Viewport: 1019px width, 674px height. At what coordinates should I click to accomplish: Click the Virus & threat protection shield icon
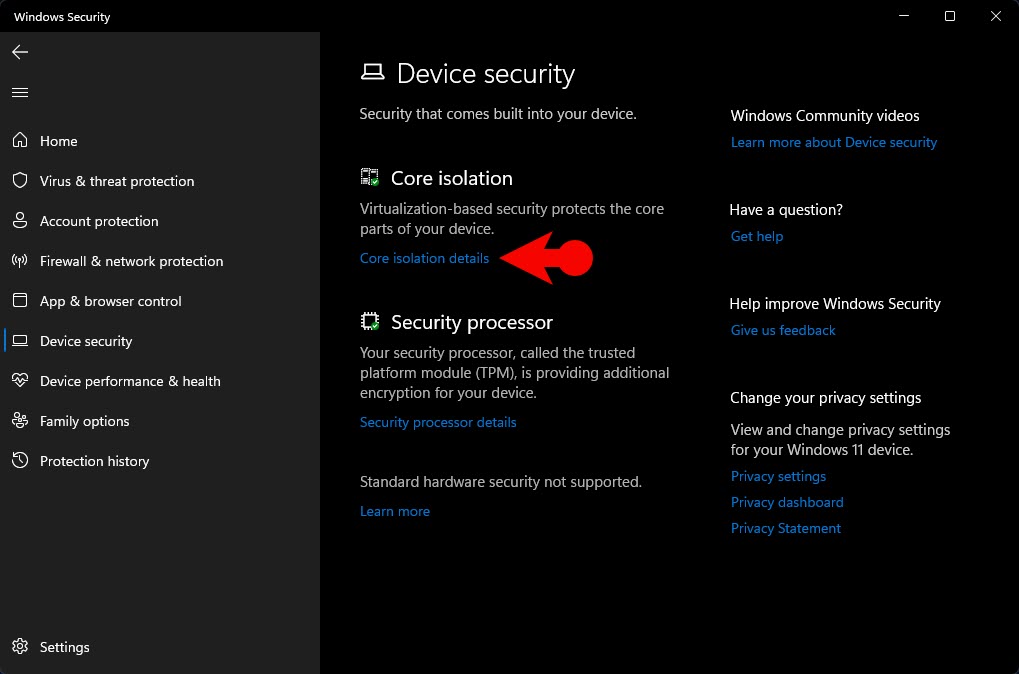(20, 181)
